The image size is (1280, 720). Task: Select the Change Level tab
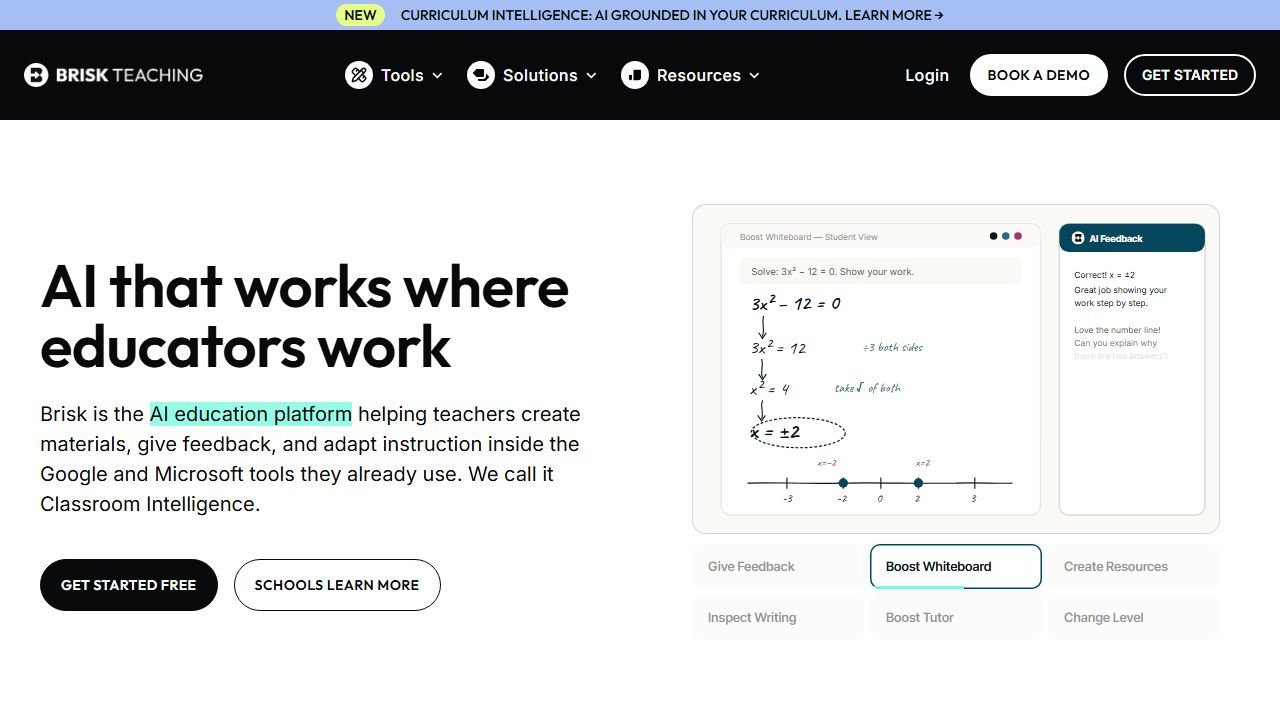coord(1134,617)
